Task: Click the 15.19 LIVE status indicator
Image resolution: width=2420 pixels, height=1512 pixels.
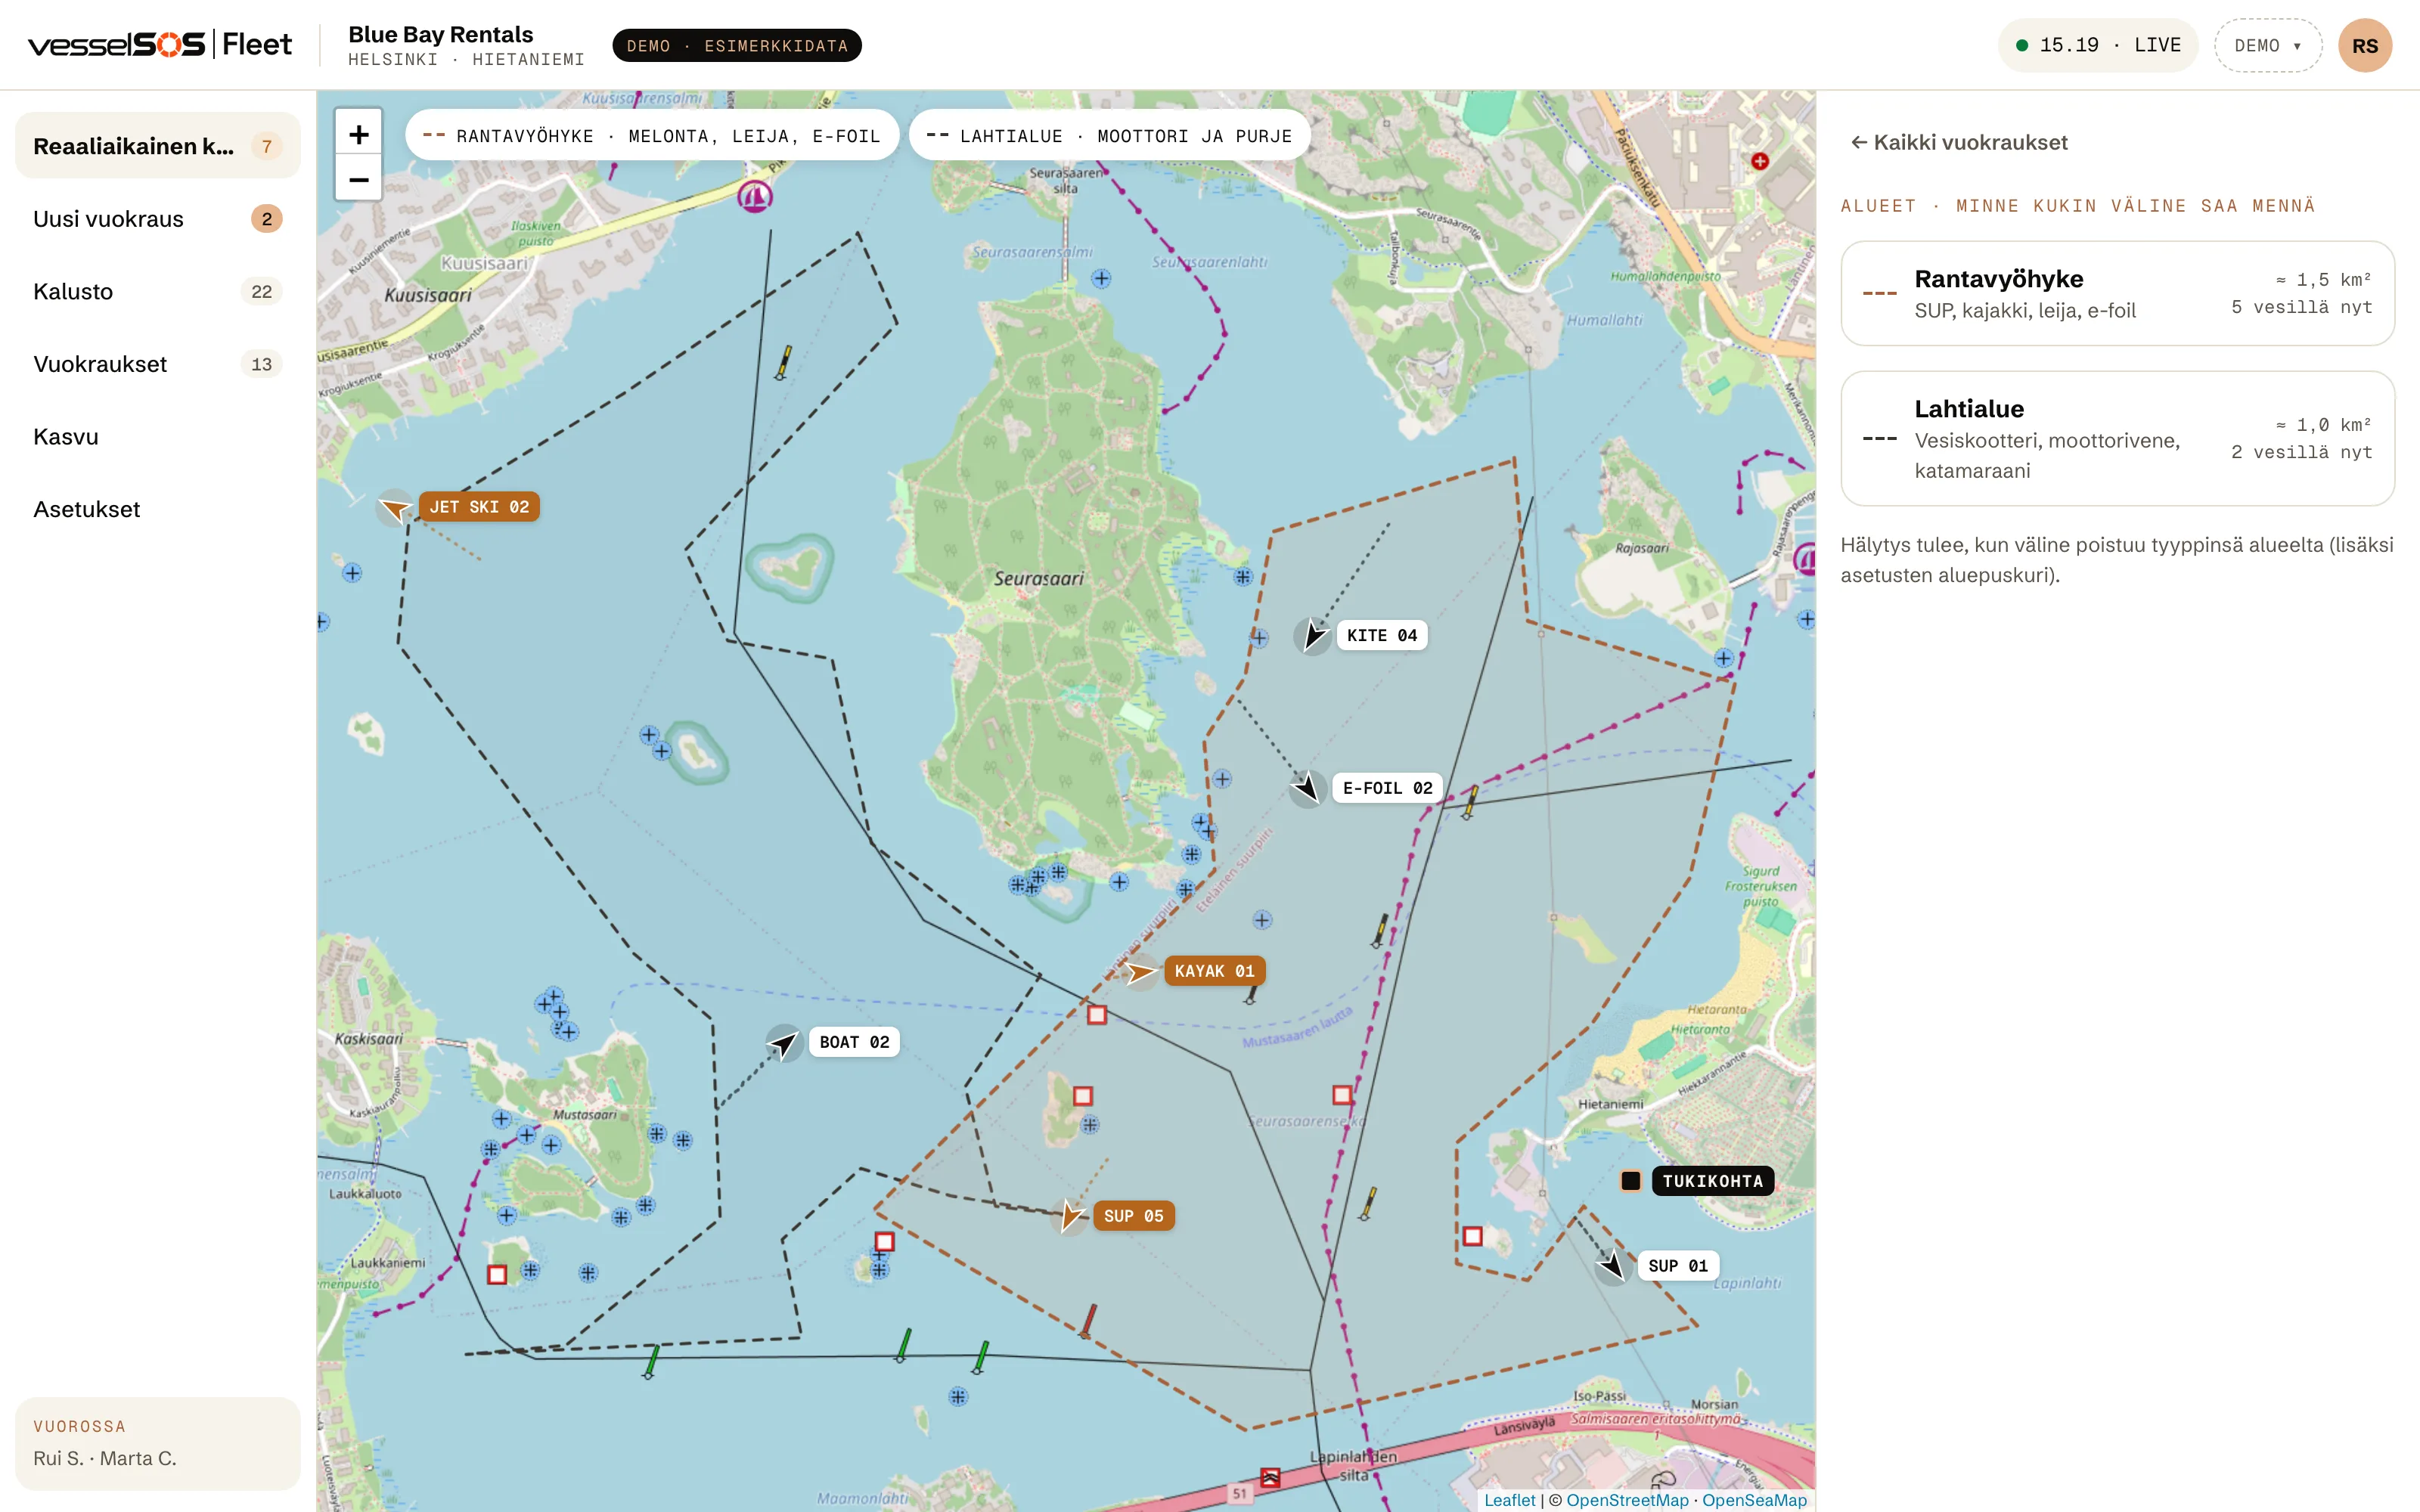Action: tap(2097, 45)
